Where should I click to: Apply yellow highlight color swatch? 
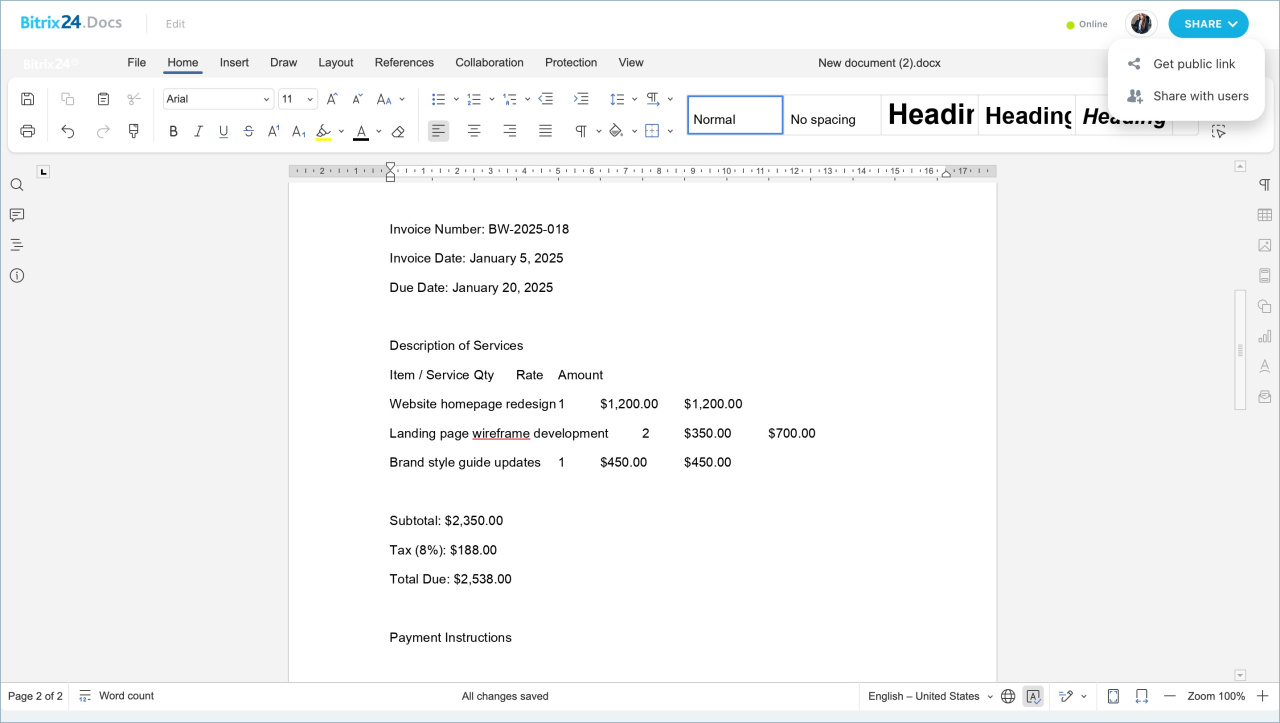coord(323,131)
